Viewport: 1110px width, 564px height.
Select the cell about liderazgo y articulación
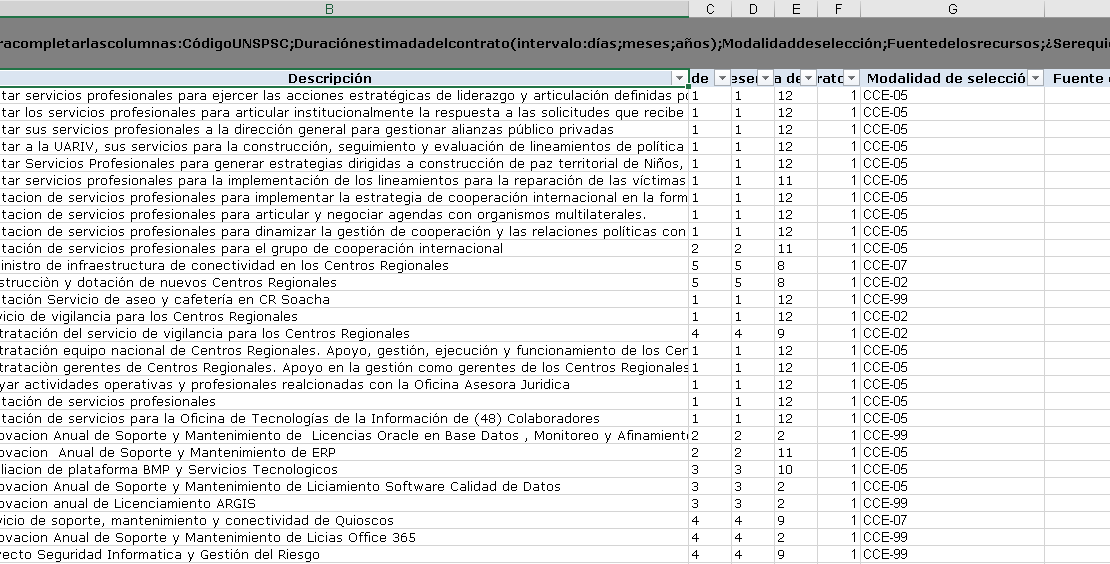click(x=344, y=96)
